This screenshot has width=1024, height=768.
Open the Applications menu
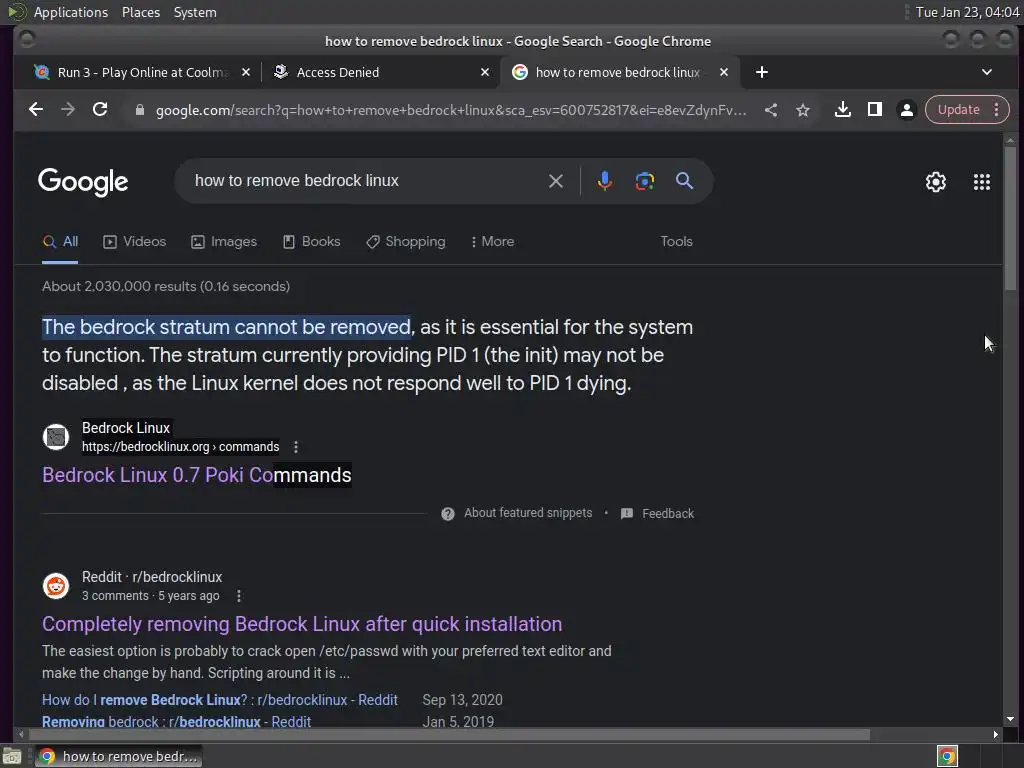click(71, 12)
